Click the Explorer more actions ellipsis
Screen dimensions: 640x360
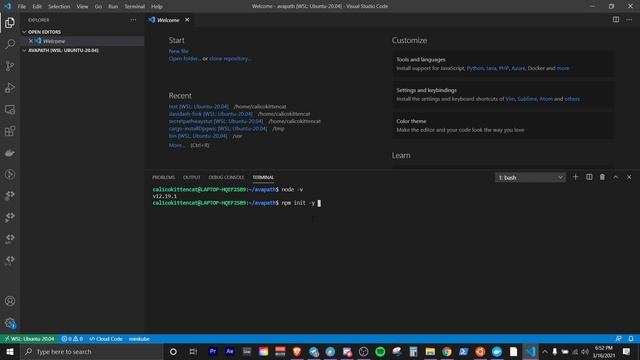[x=133, y=20]
